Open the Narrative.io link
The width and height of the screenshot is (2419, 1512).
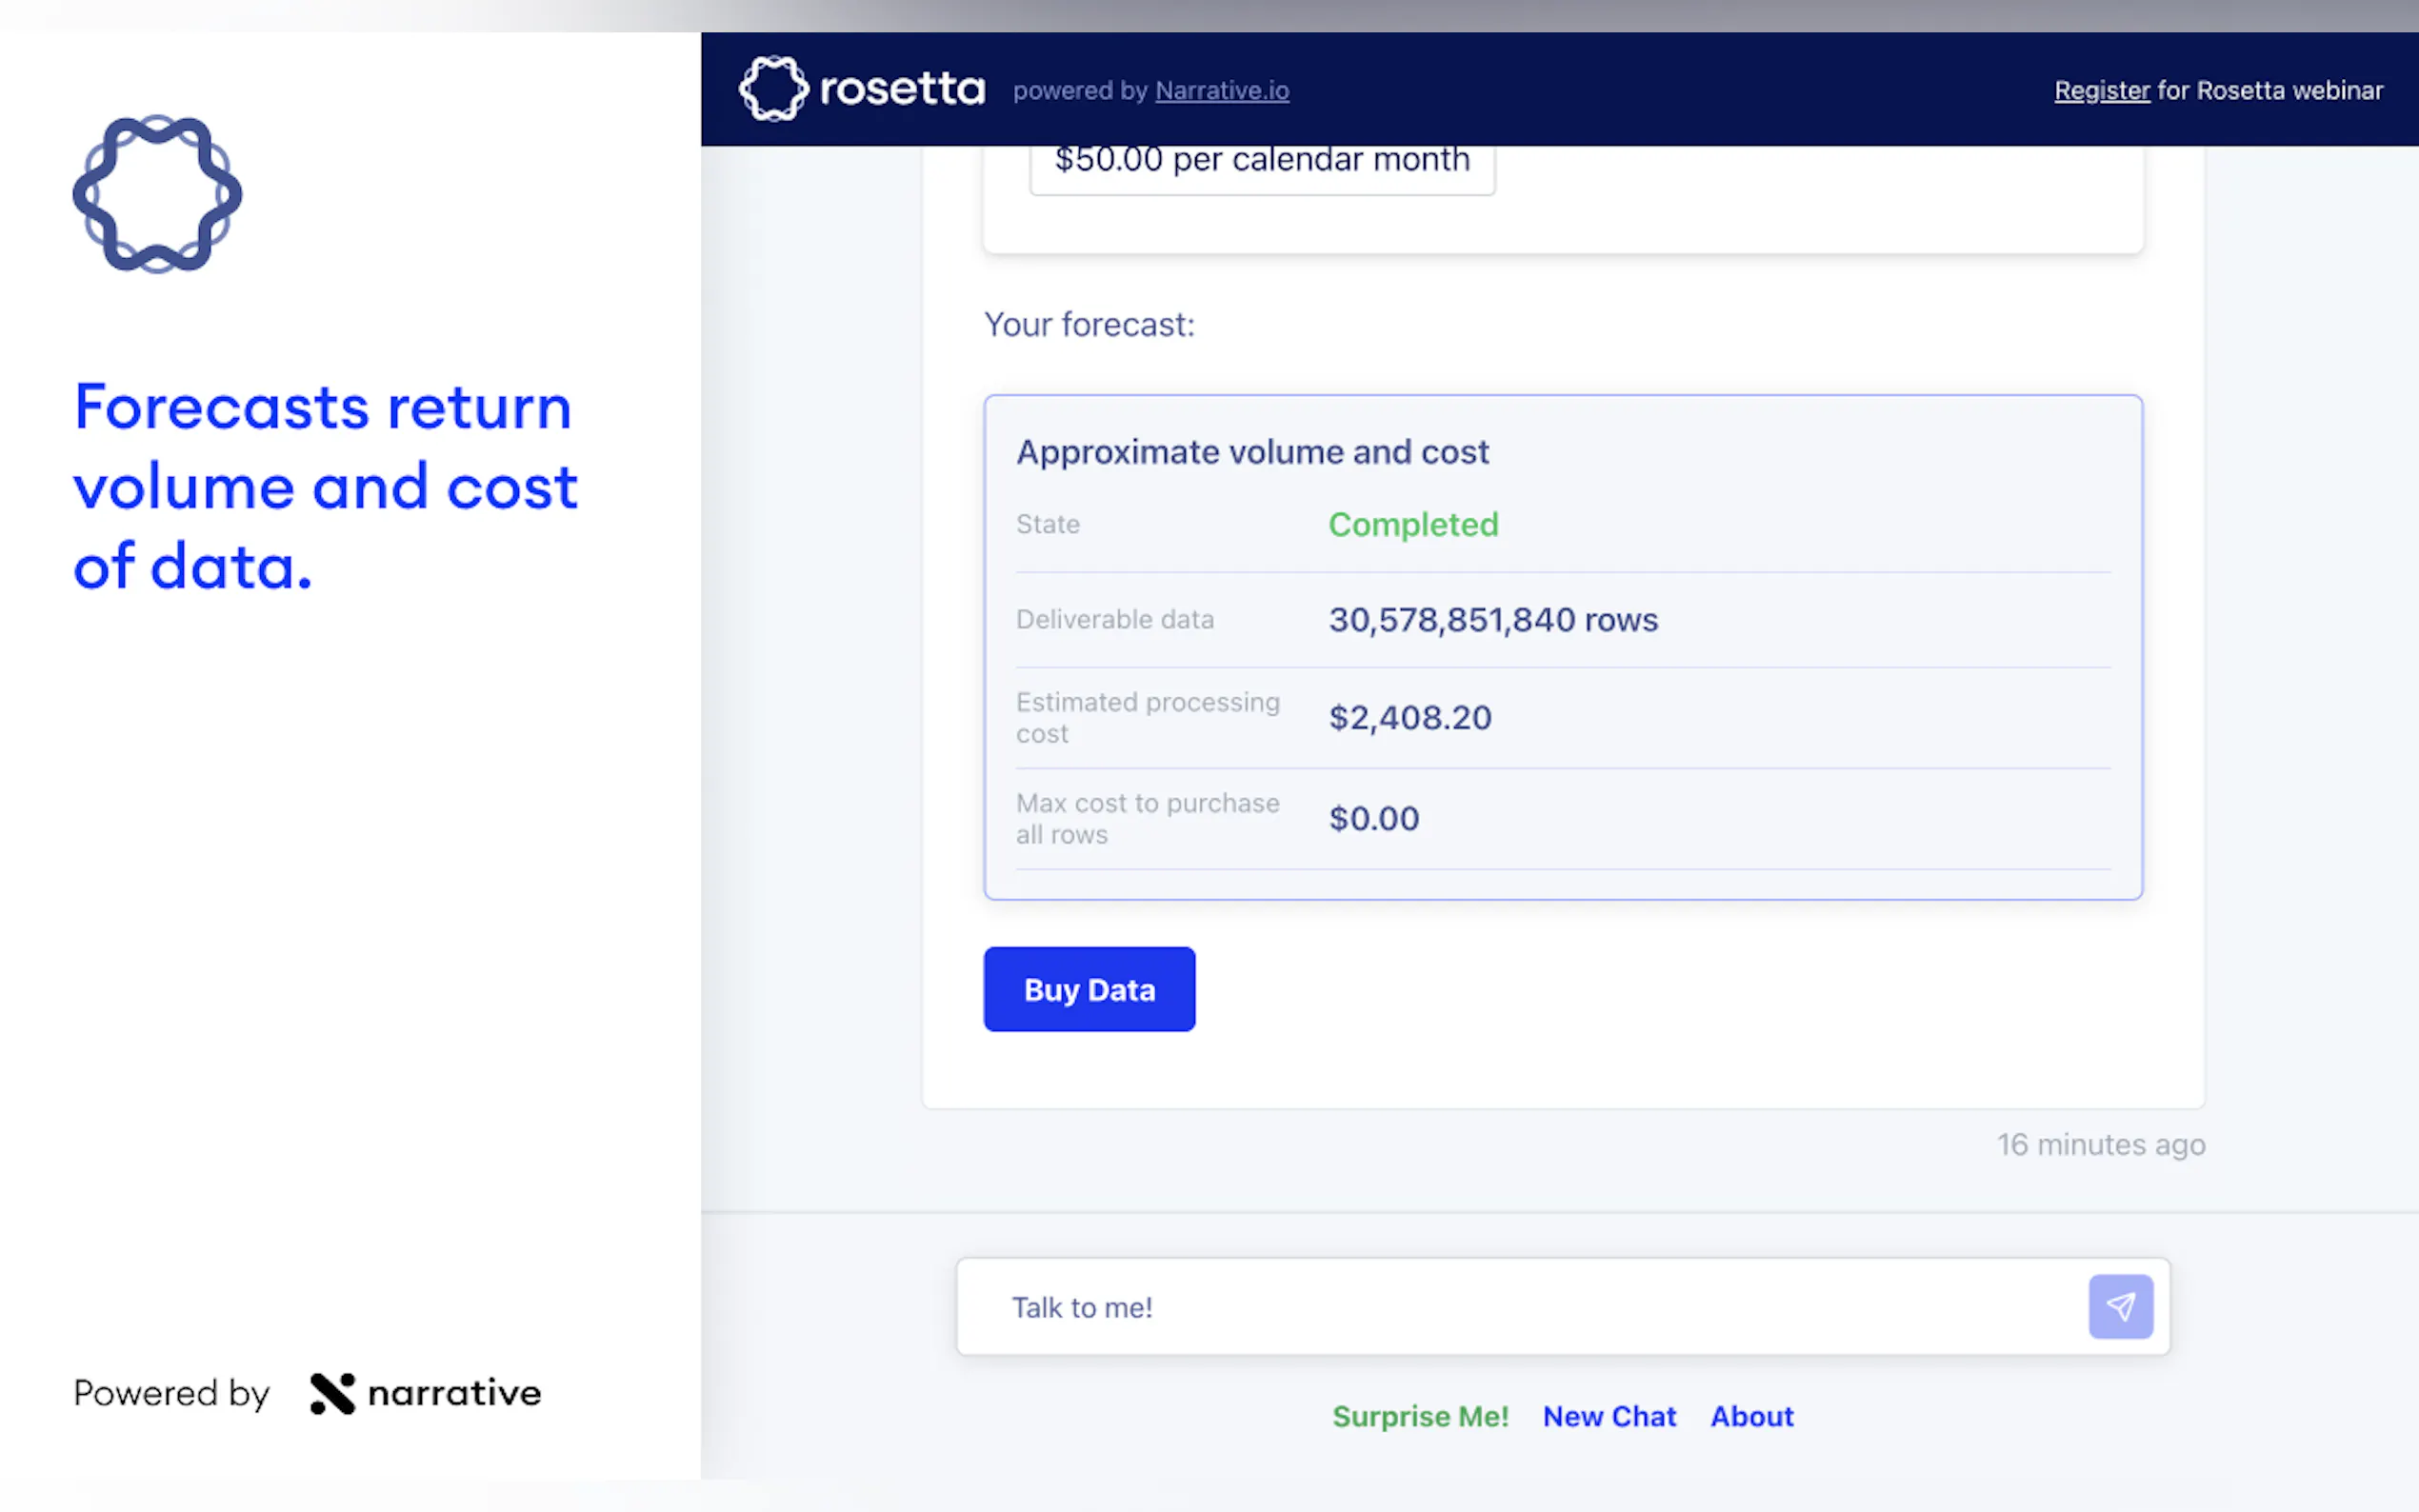coord(1222,91)
